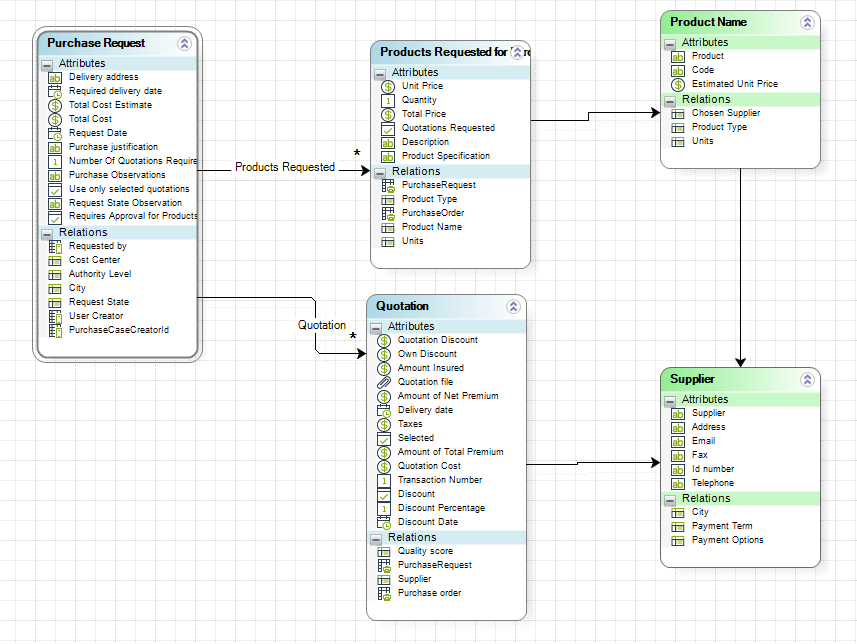857x644 pixels.
Task: Click the icon beside Requested by relation
Action: [x=55, y=246]
